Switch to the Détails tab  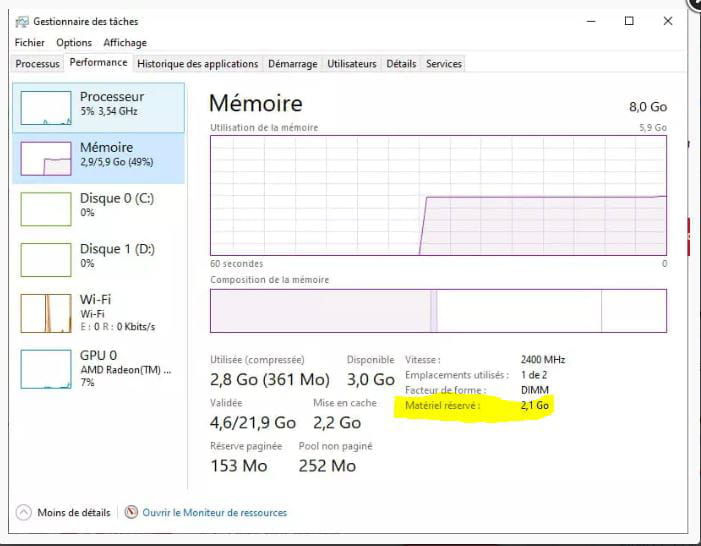[x=401, y=64]
